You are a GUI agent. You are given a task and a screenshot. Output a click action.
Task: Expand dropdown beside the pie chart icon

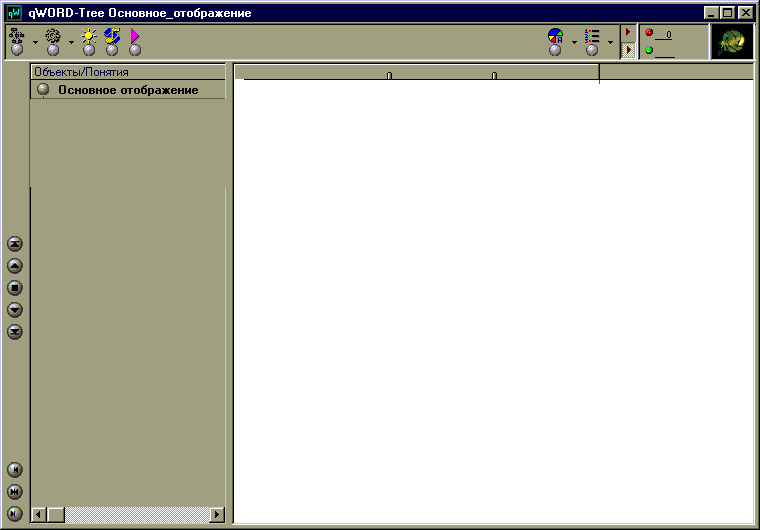574,43
